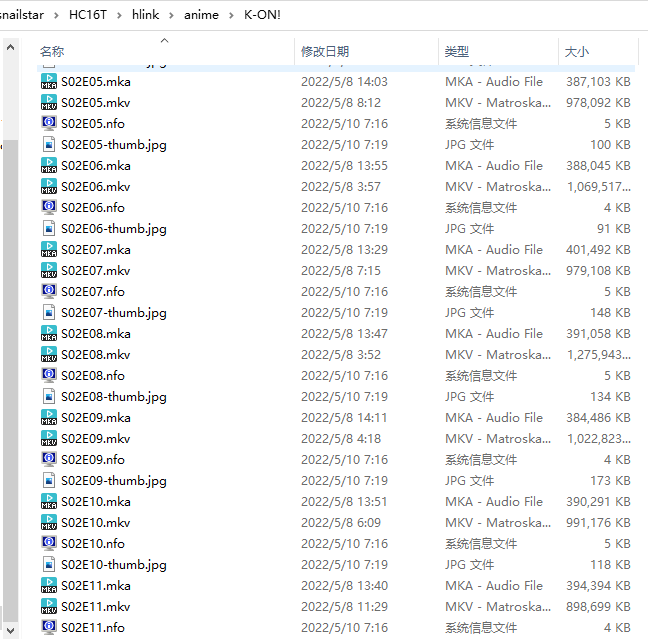
Task: Go to the hlink folder in breadcrumb
Action: [145, 15]
